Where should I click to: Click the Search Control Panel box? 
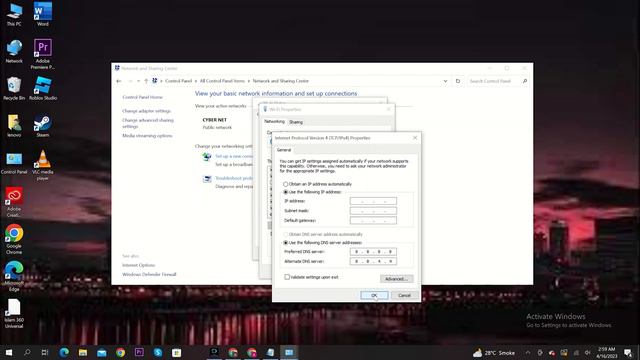498,81
